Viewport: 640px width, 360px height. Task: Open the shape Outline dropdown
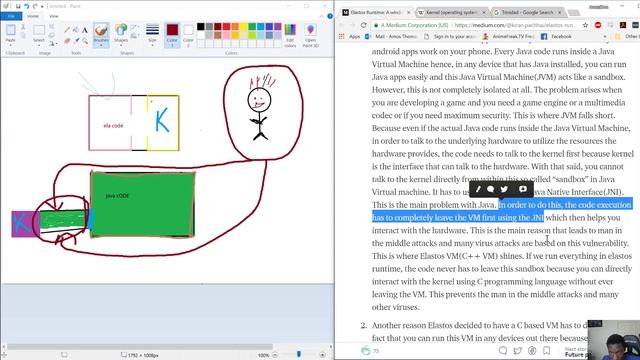coord(134,28)
